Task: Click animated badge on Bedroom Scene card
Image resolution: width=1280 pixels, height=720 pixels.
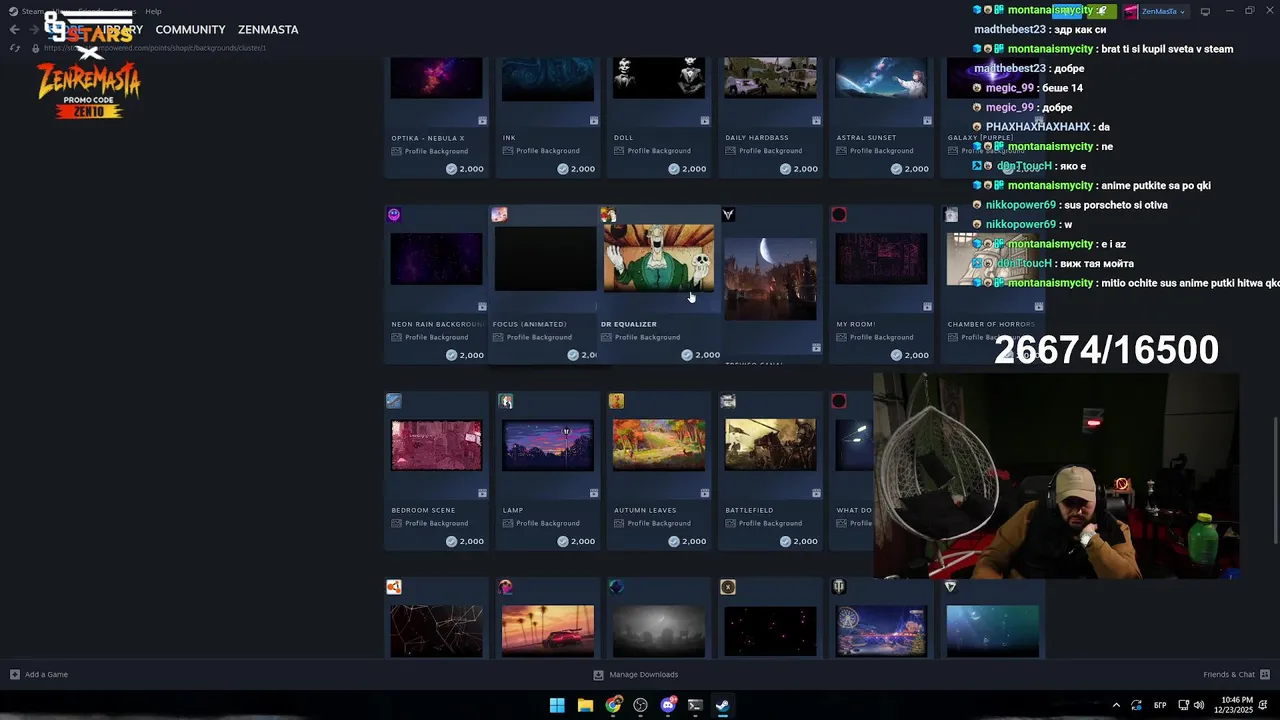Action: point(482,493)
